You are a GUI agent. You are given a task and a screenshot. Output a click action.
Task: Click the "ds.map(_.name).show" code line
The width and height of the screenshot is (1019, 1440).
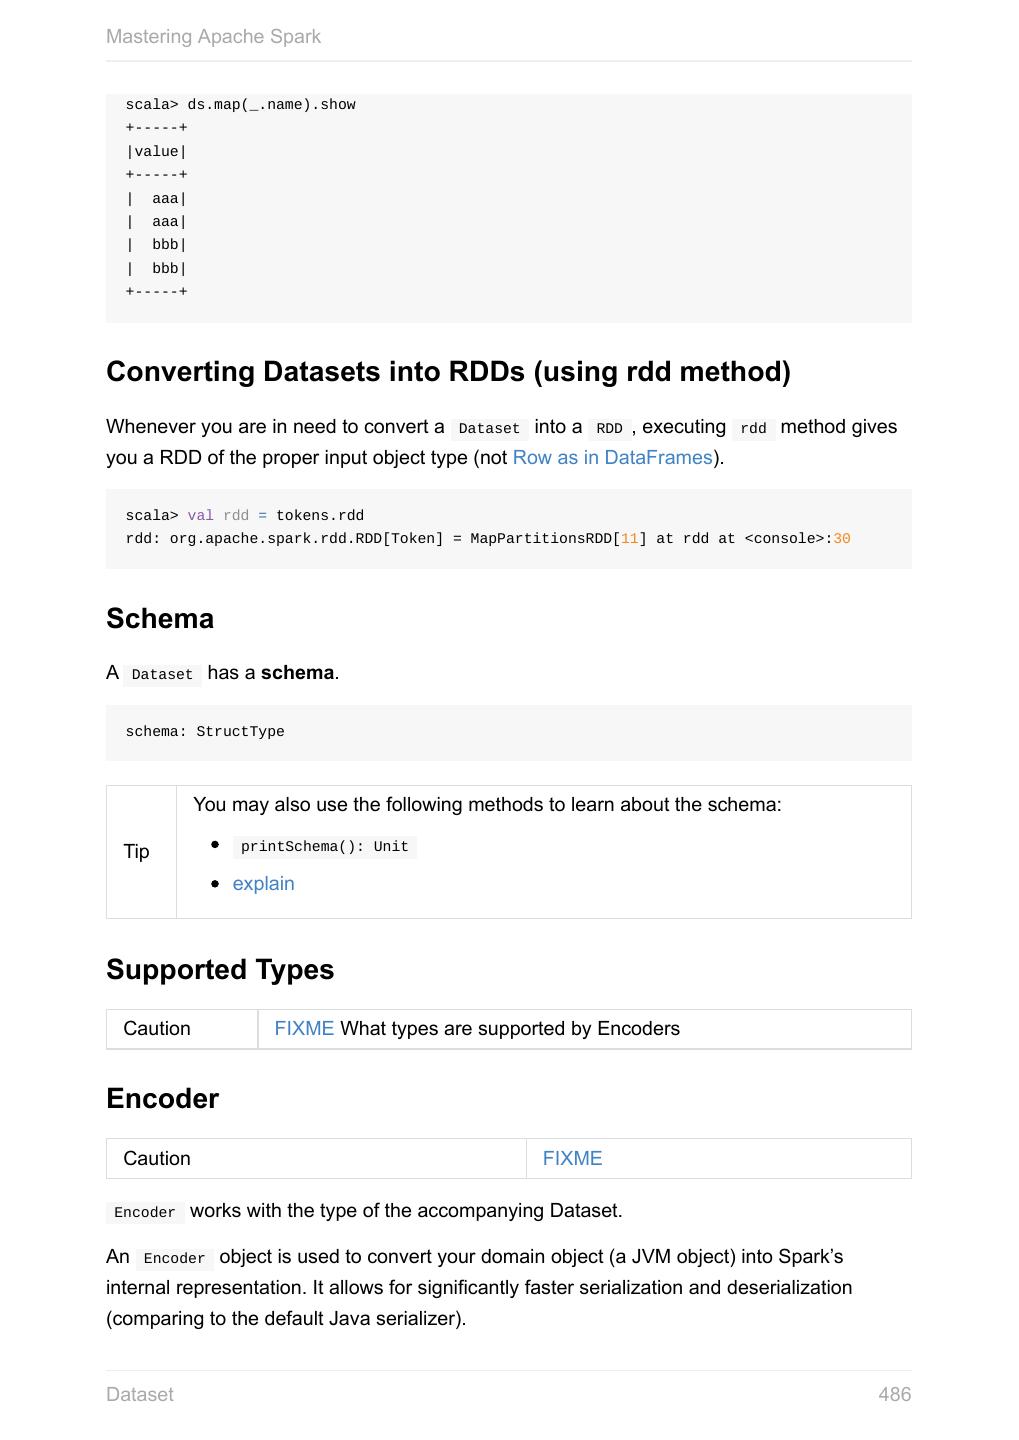(x=240, y=105)
